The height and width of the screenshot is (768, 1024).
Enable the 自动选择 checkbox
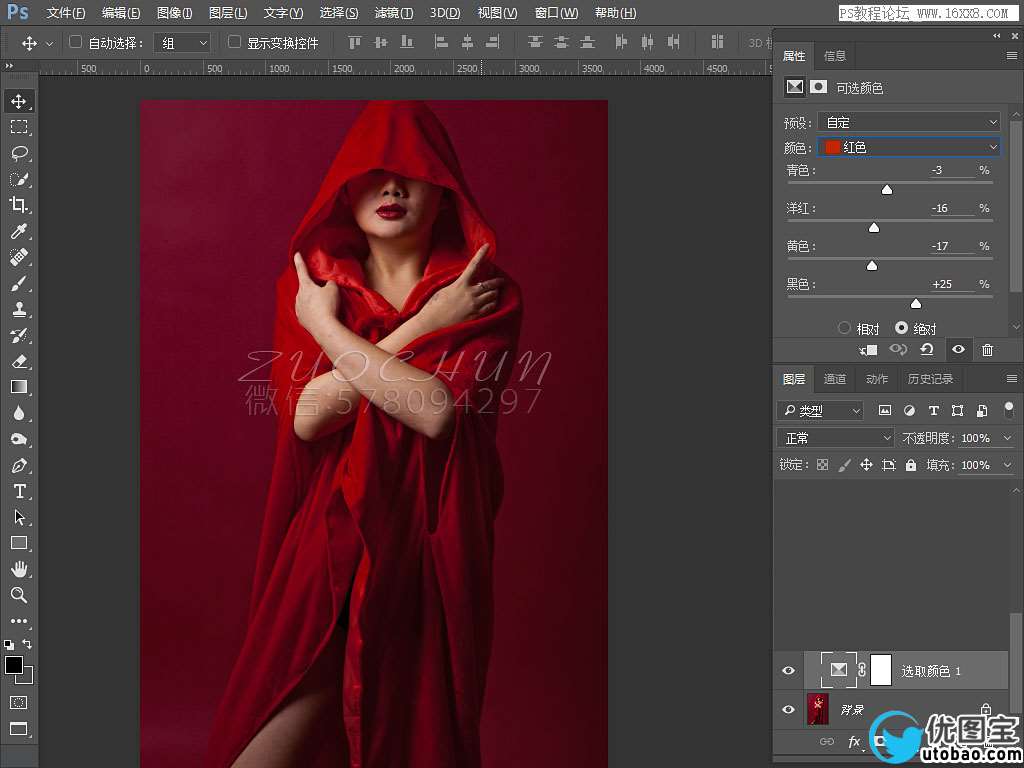pos(76,42)
